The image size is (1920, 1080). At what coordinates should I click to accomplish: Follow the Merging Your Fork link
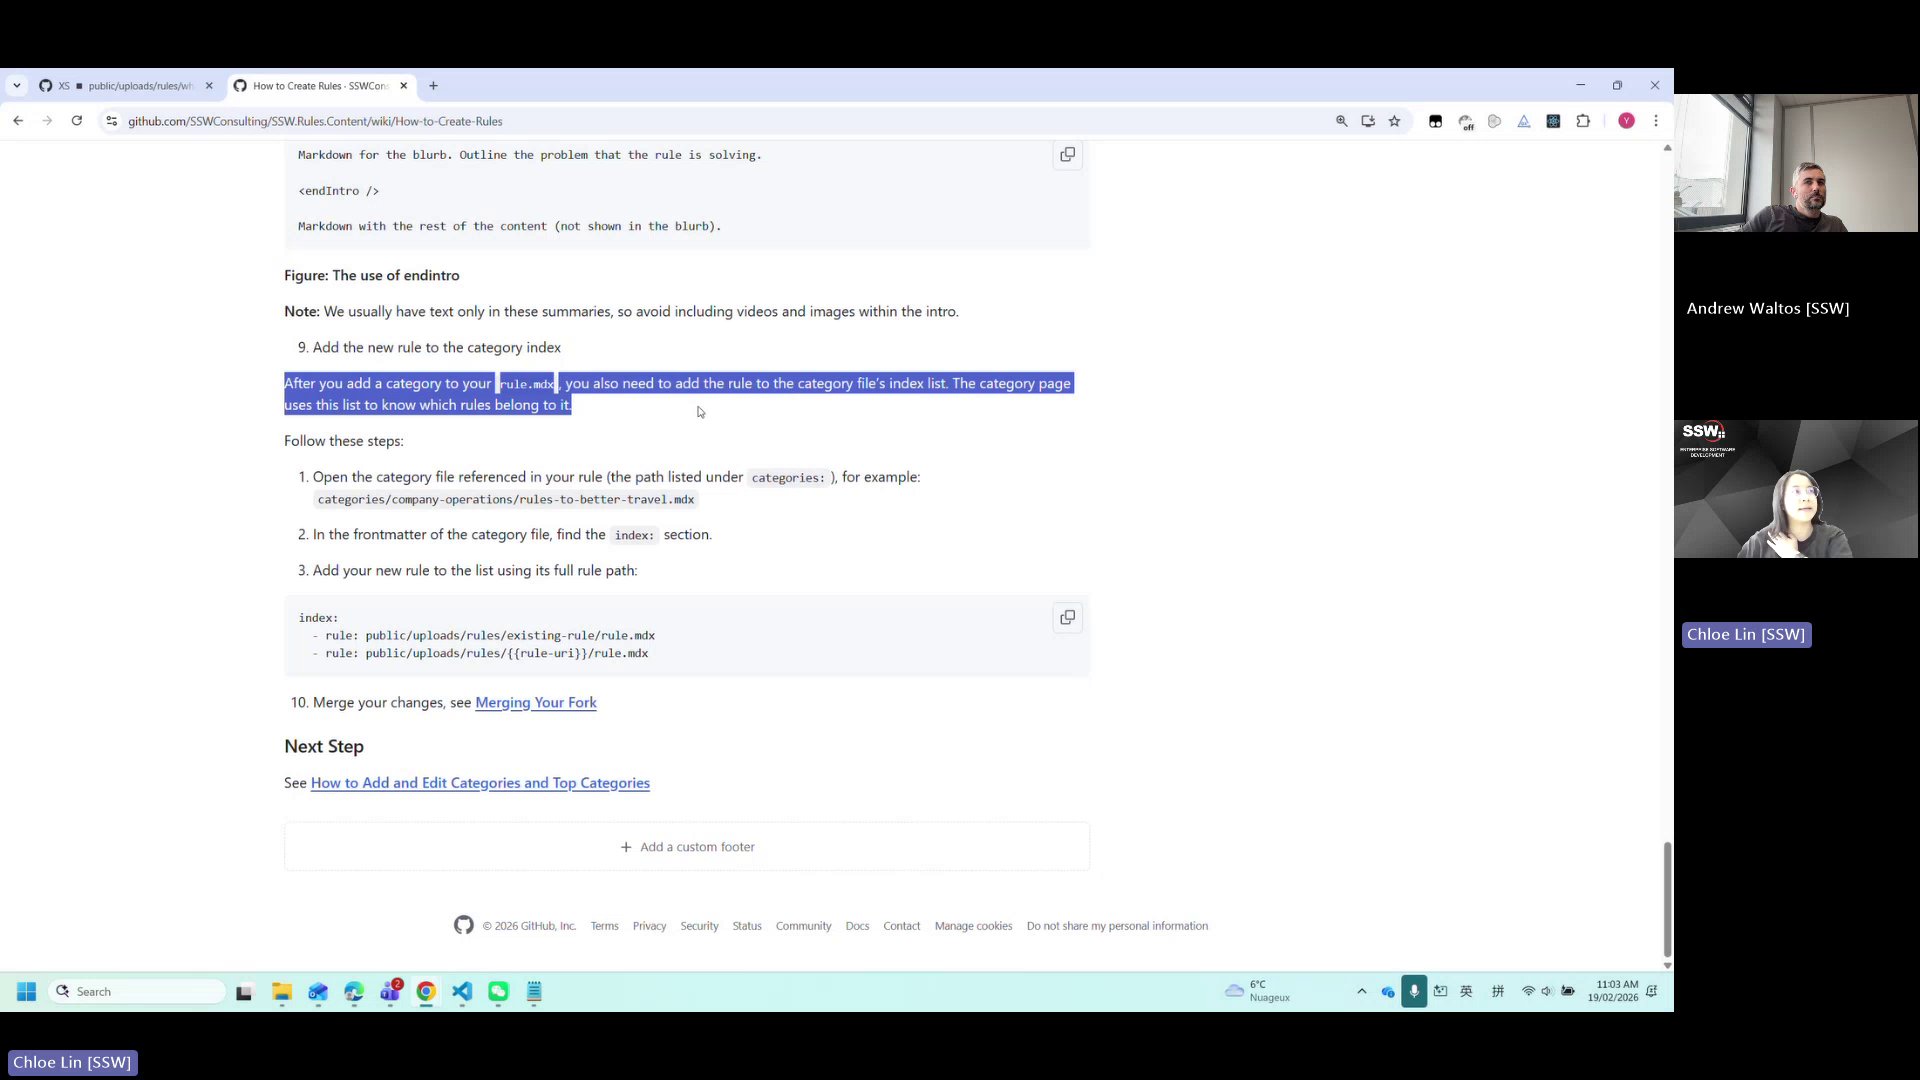(536, 702)
